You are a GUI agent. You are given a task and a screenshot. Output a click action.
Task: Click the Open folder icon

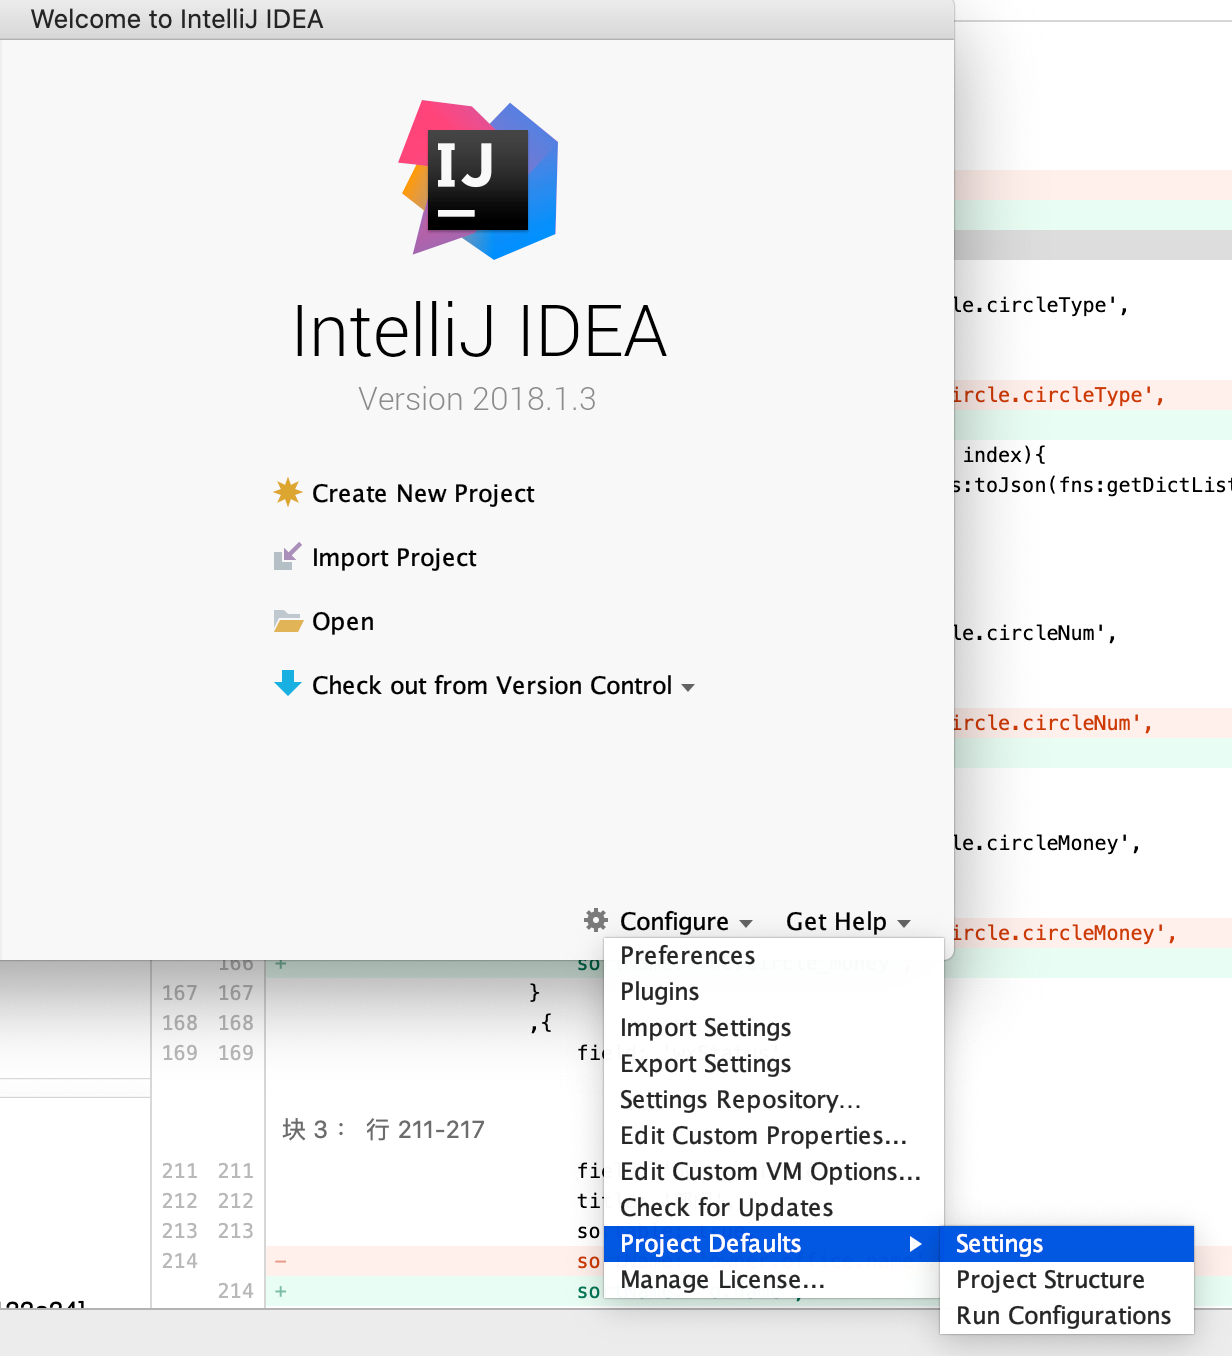[288, 621]
